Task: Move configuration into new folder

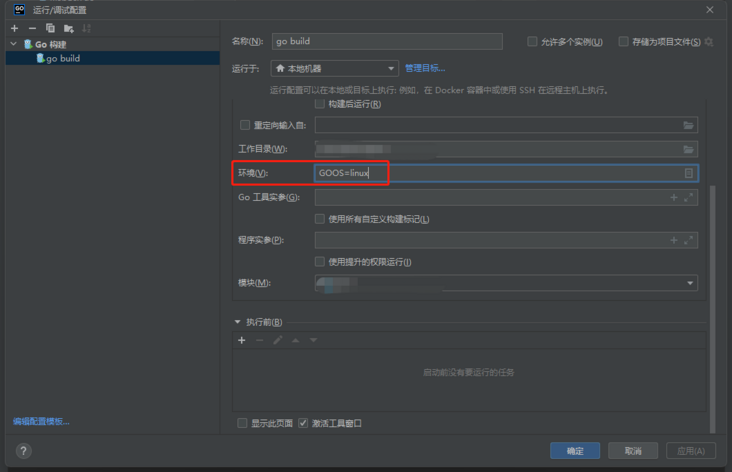Action: coord(69,29)
